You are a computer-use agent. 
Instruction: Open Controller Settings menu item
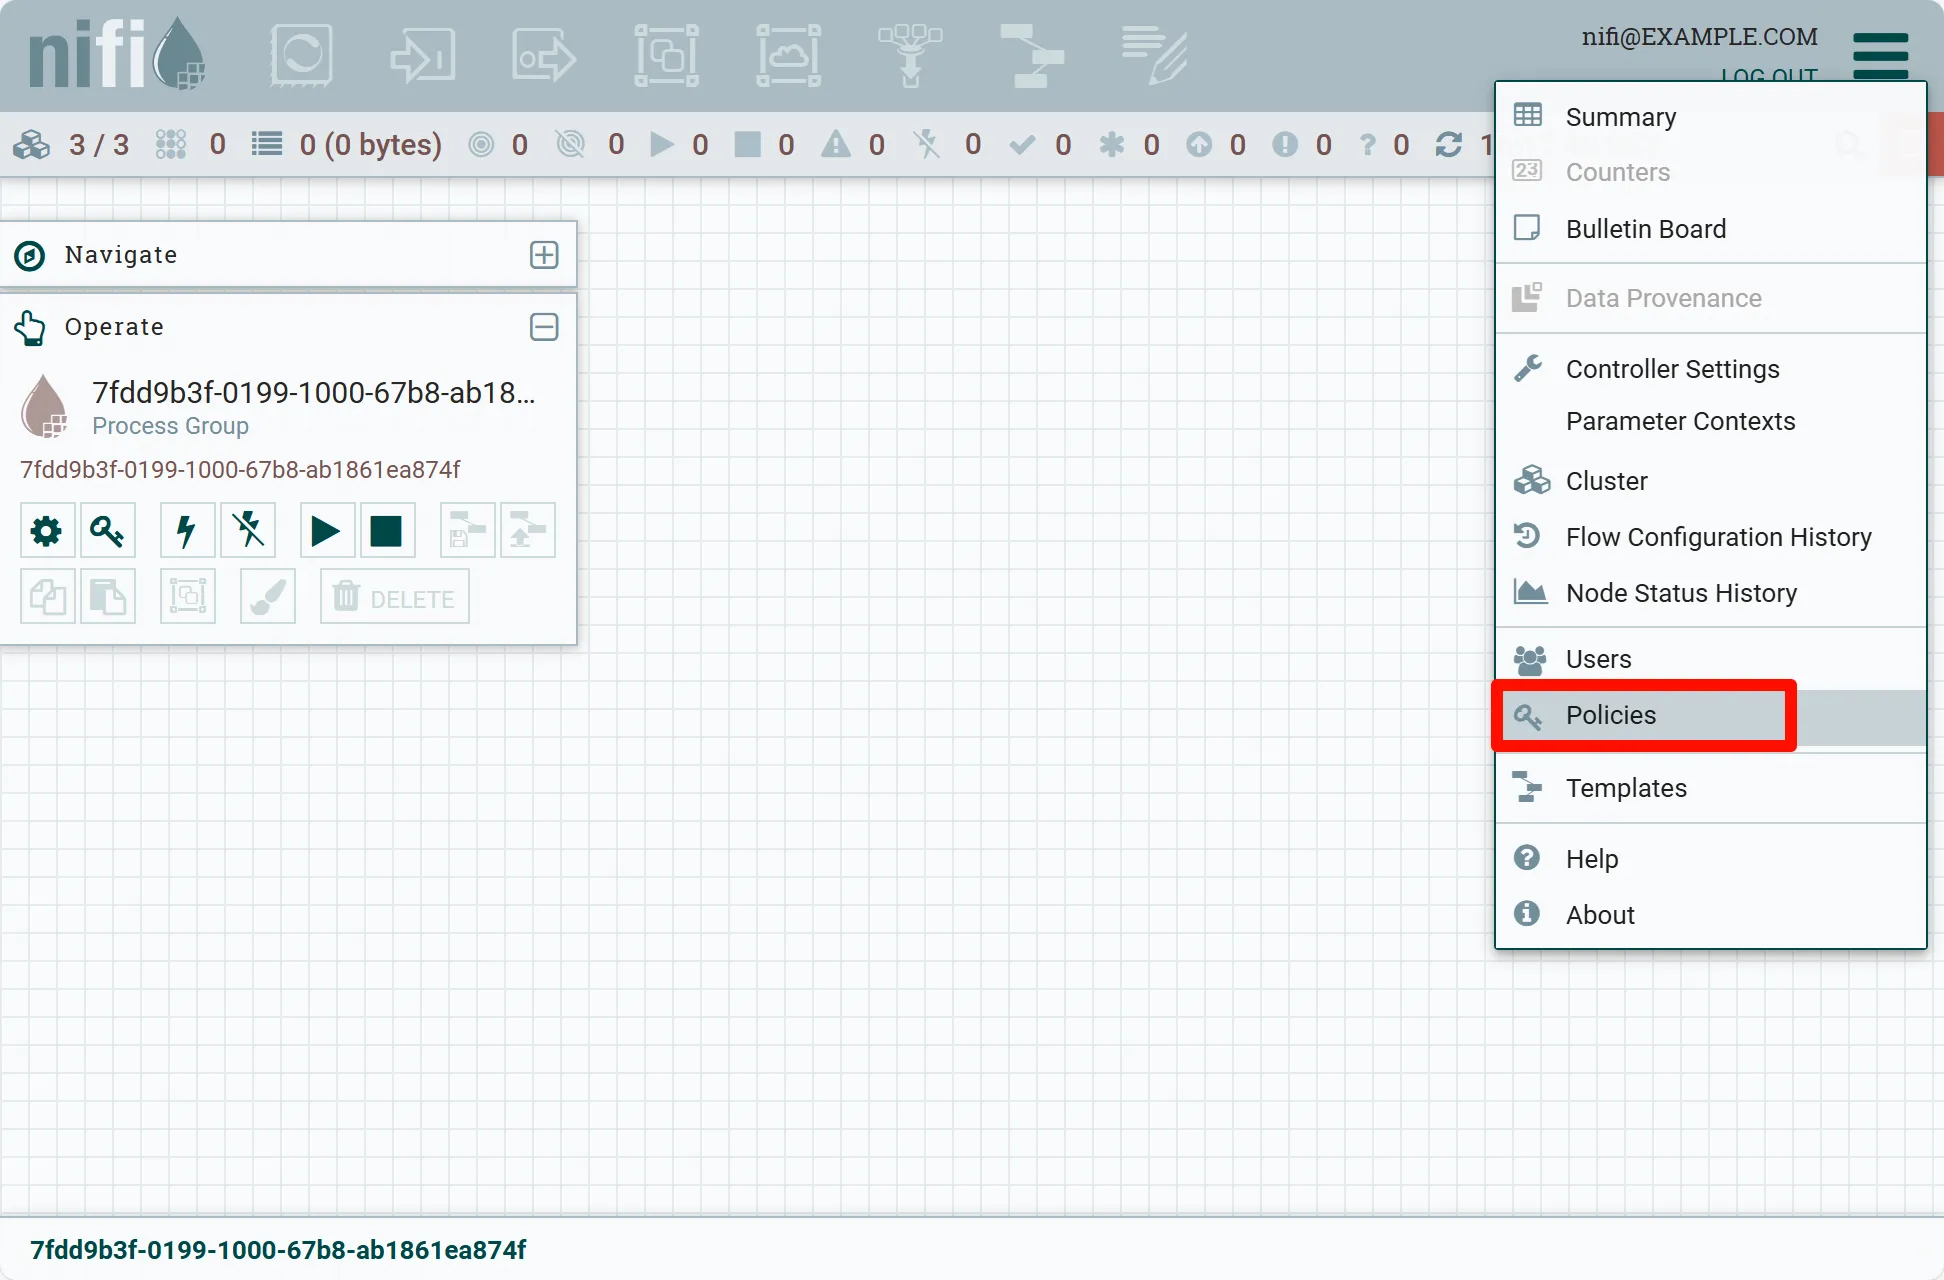[x=1672, y=369]
